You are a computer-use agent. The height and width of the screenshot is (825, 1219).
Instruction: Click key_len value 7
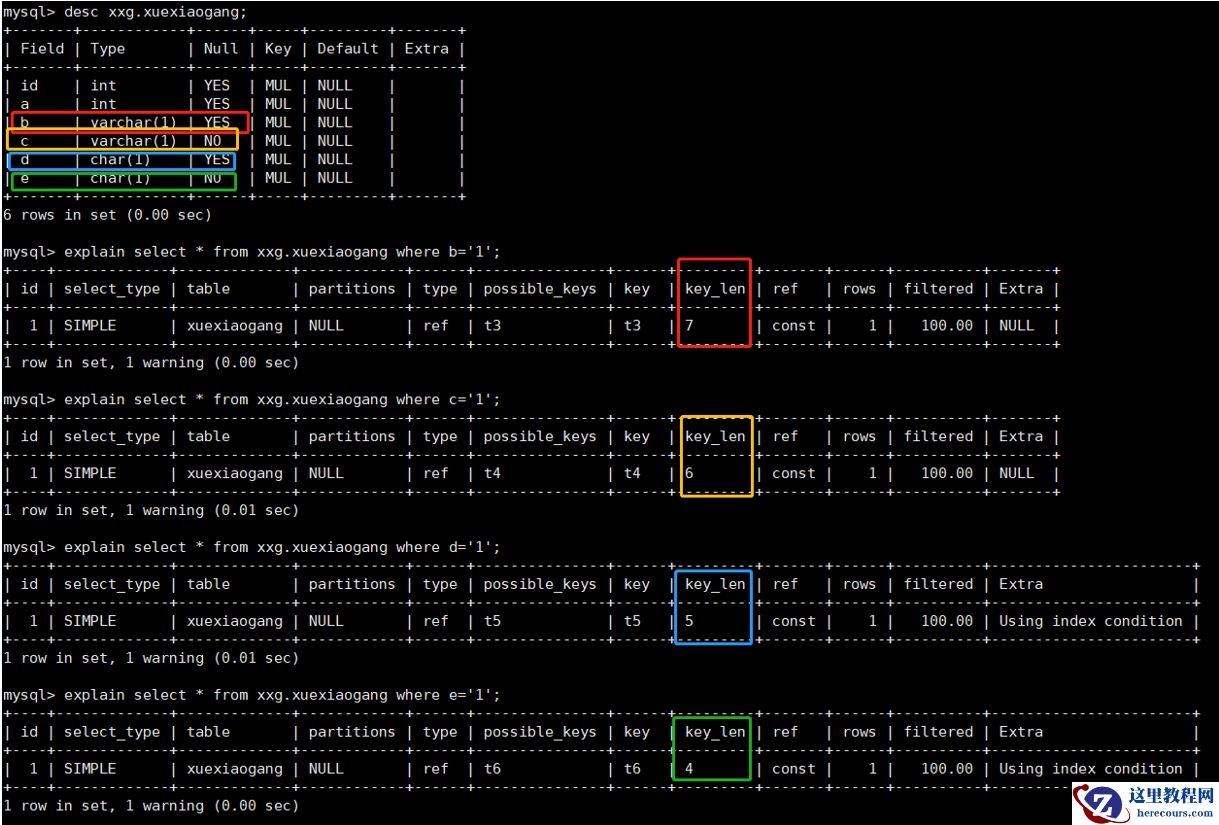[x=690, y=326]
